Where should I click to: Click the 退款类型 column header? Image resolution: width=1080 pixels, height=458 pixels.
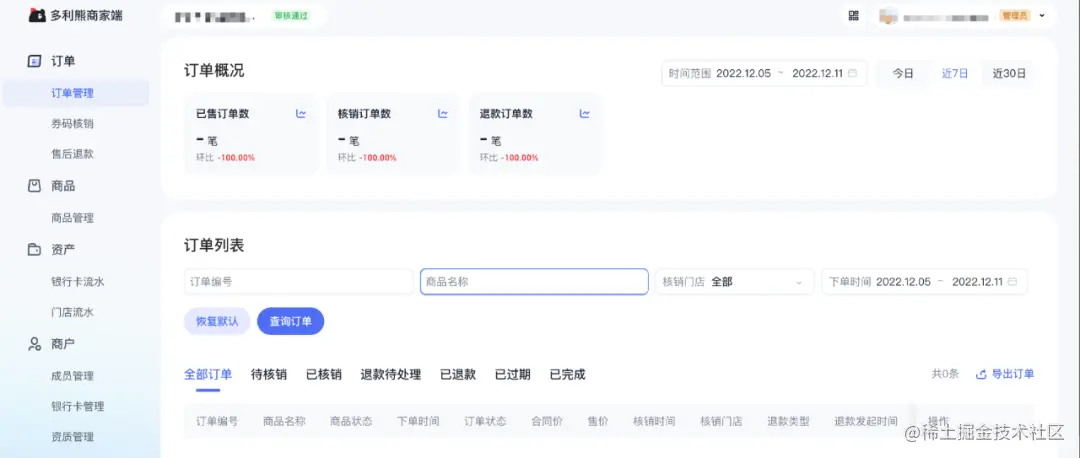789,421
